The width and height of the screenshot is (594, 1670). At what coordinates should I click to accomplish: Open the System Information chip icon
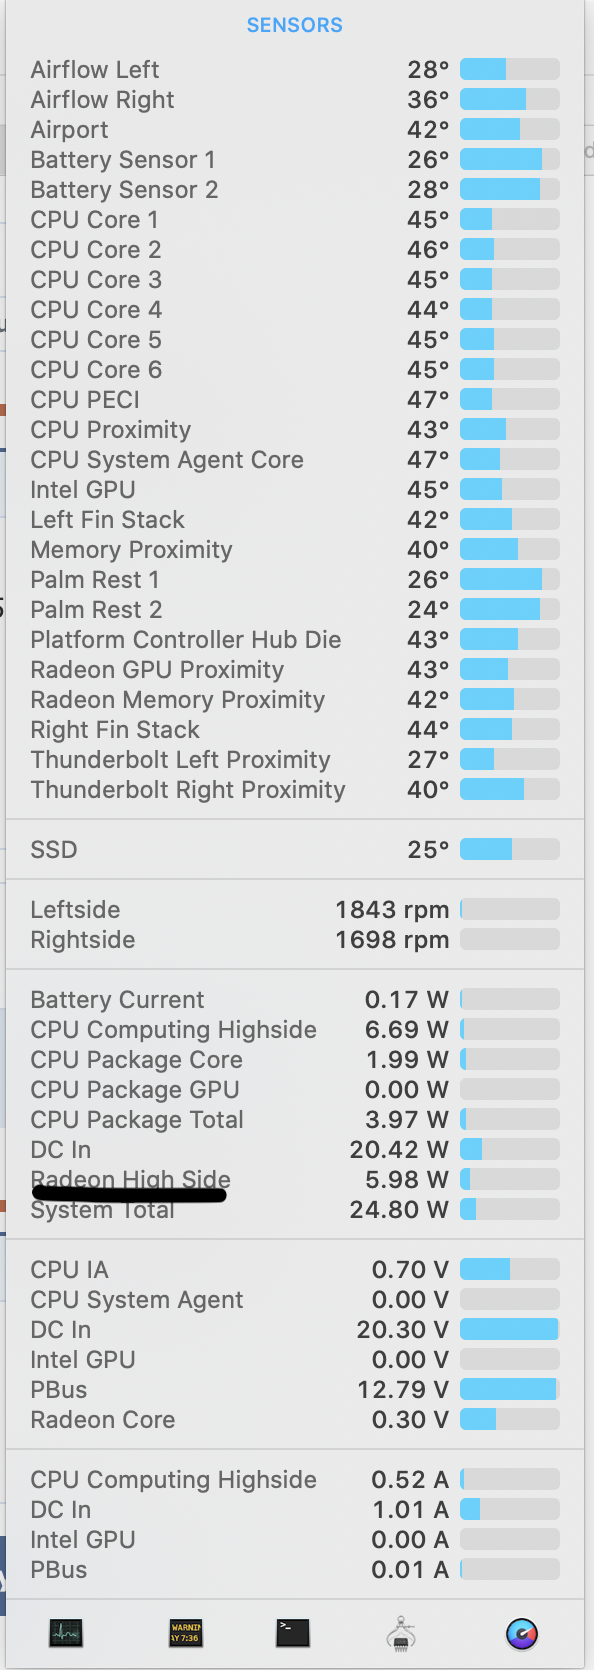[x=401, y=1633]
